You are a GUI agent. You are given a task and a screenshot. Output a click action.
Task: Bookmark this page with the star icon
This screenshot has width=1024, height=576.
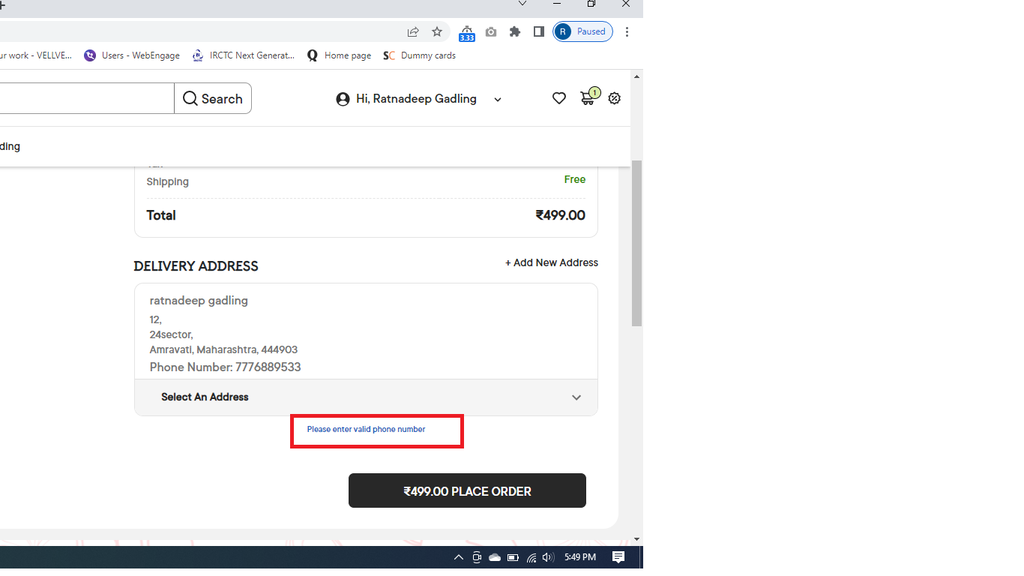pos(437,31)
